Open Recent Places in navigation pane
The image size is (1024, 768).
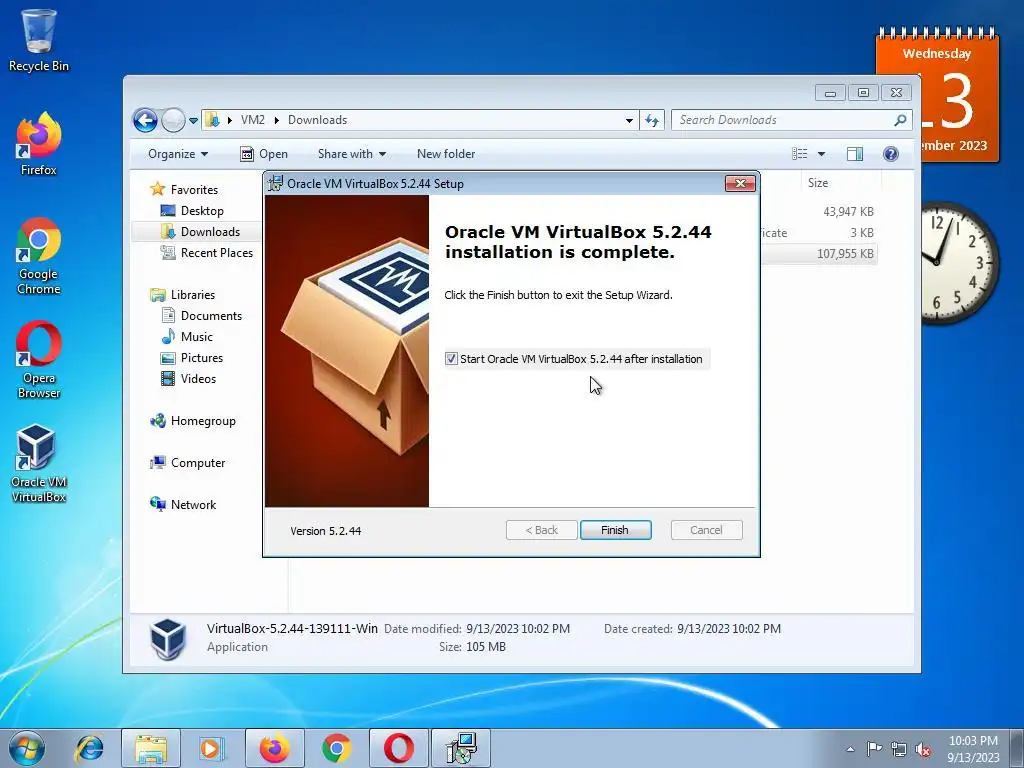[x=207, y=253]
